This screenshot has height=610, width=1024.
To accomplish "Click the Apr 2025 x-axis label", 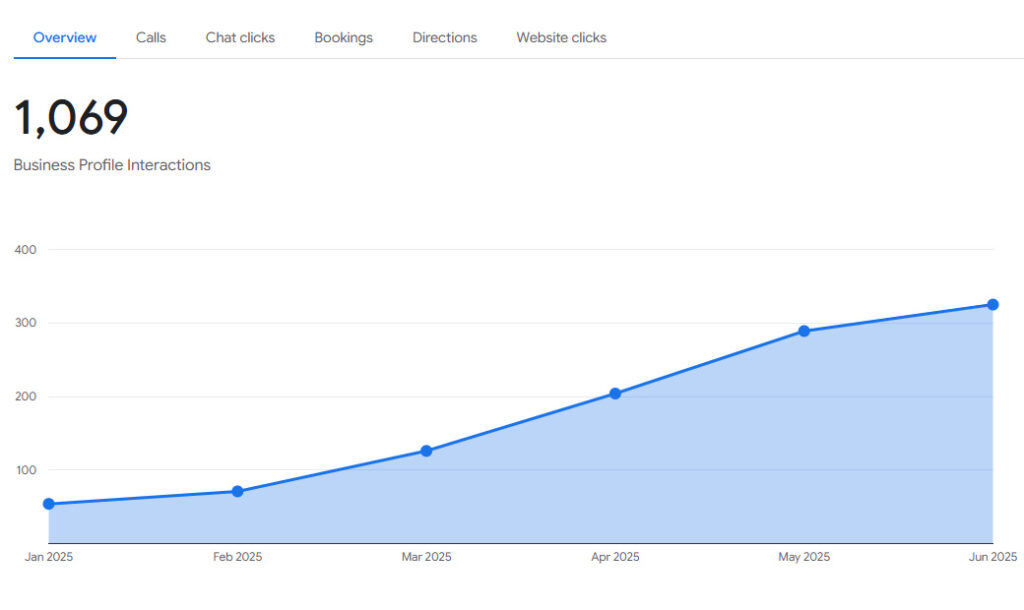I will tap(615, 557).
